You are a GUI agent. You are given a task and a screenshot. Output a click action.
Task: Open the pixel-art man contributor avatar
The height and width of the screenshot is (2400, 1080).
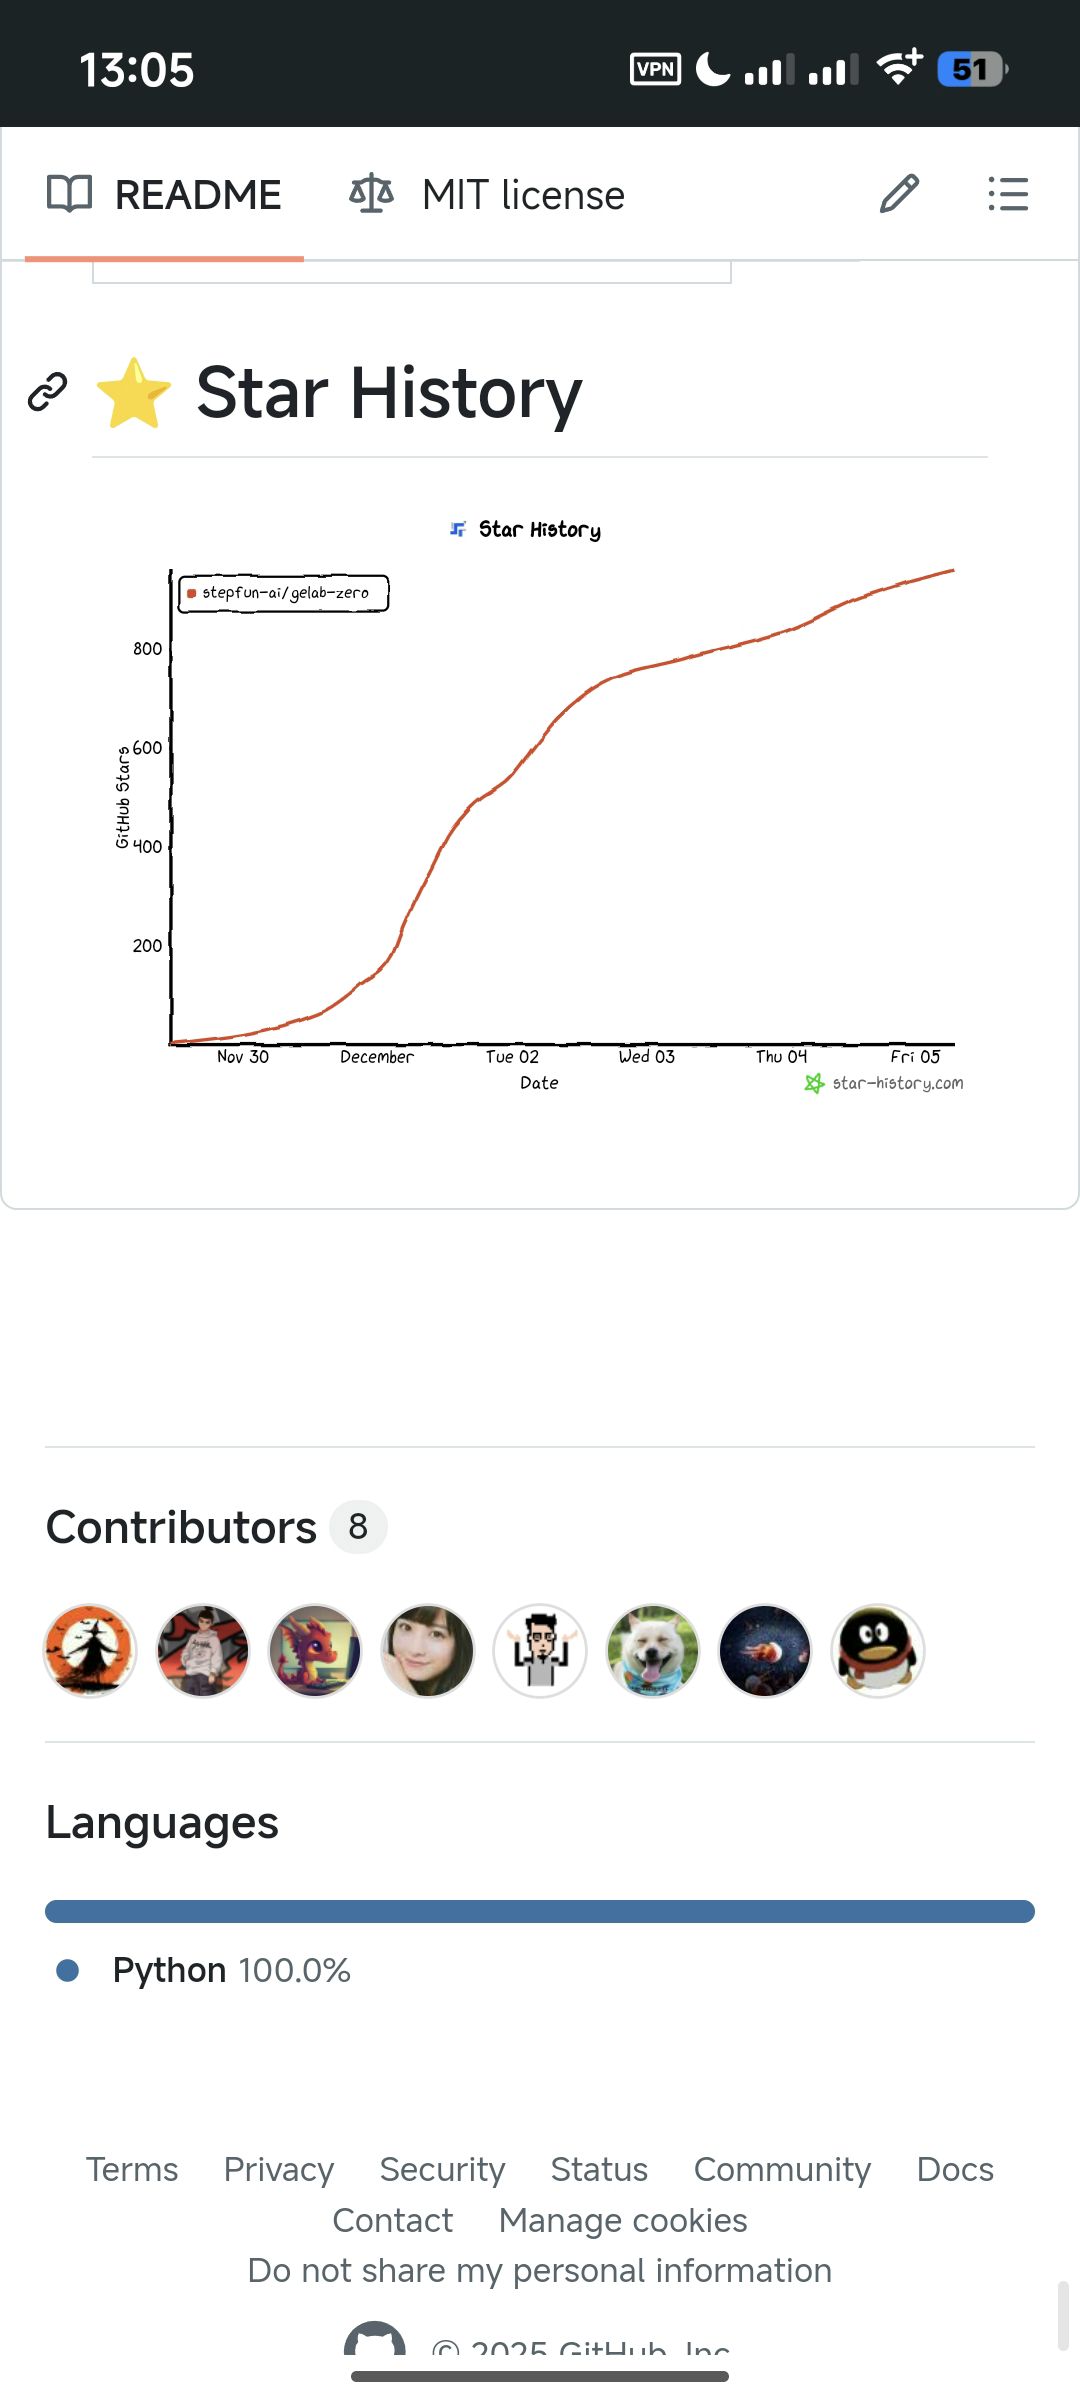pyautogui.click(x=540, y=1651)
